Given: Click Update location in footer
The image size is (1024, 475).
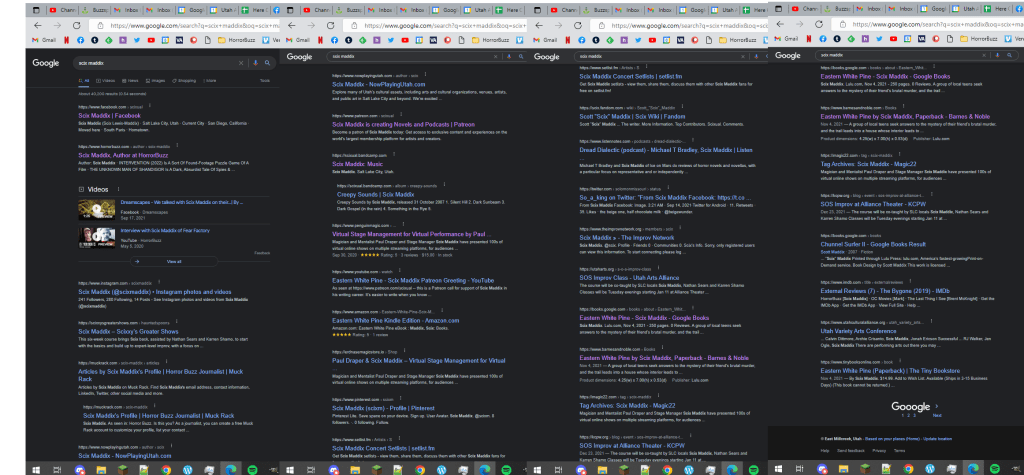Looking at the screenshot, I should tap(937, 438).
